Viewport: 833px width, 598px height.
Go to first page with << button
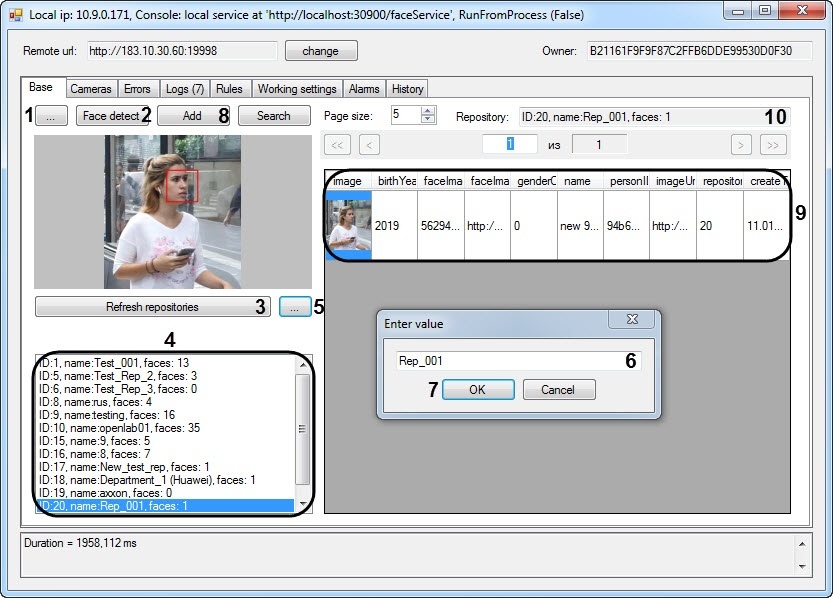coord(337,144)
